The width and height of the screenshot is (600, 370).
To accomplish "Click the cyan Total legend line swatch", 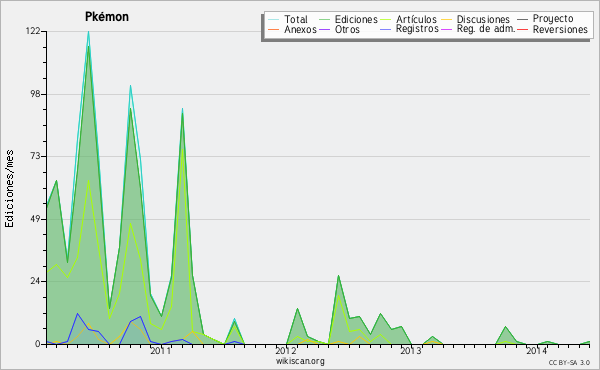I will point(274,19).
